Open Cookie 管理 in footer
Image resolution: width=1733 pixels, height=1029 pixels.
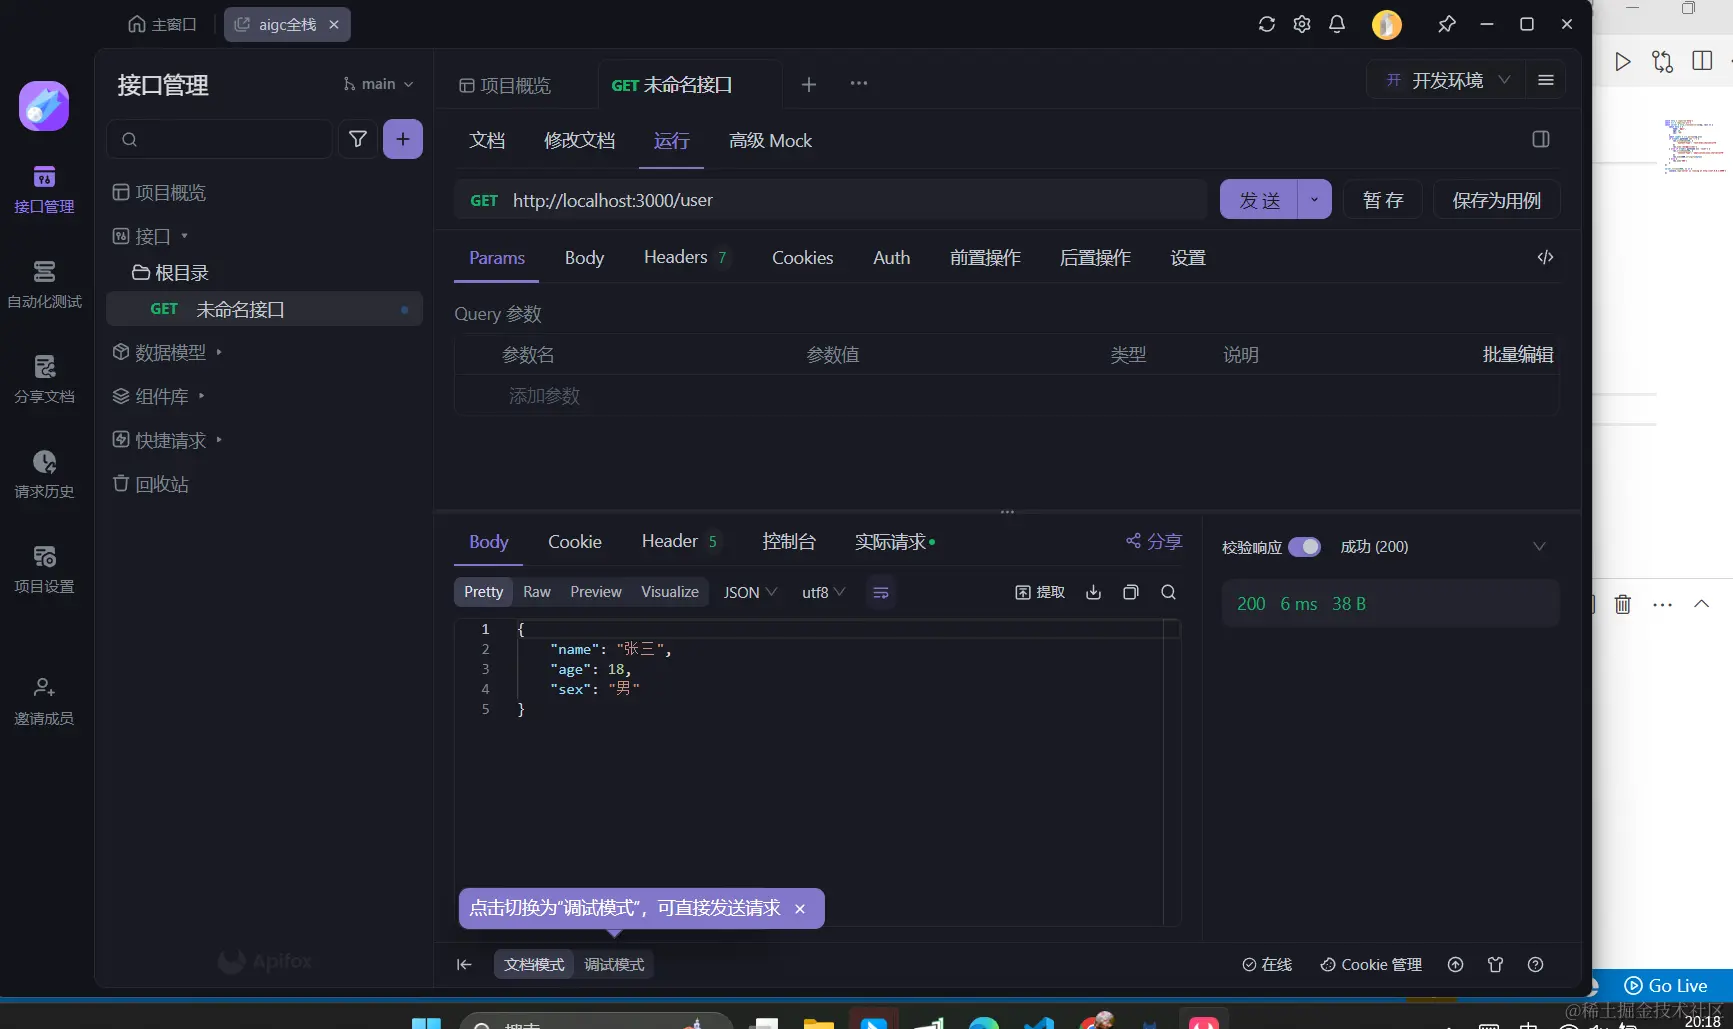(x=1371, y=964)
